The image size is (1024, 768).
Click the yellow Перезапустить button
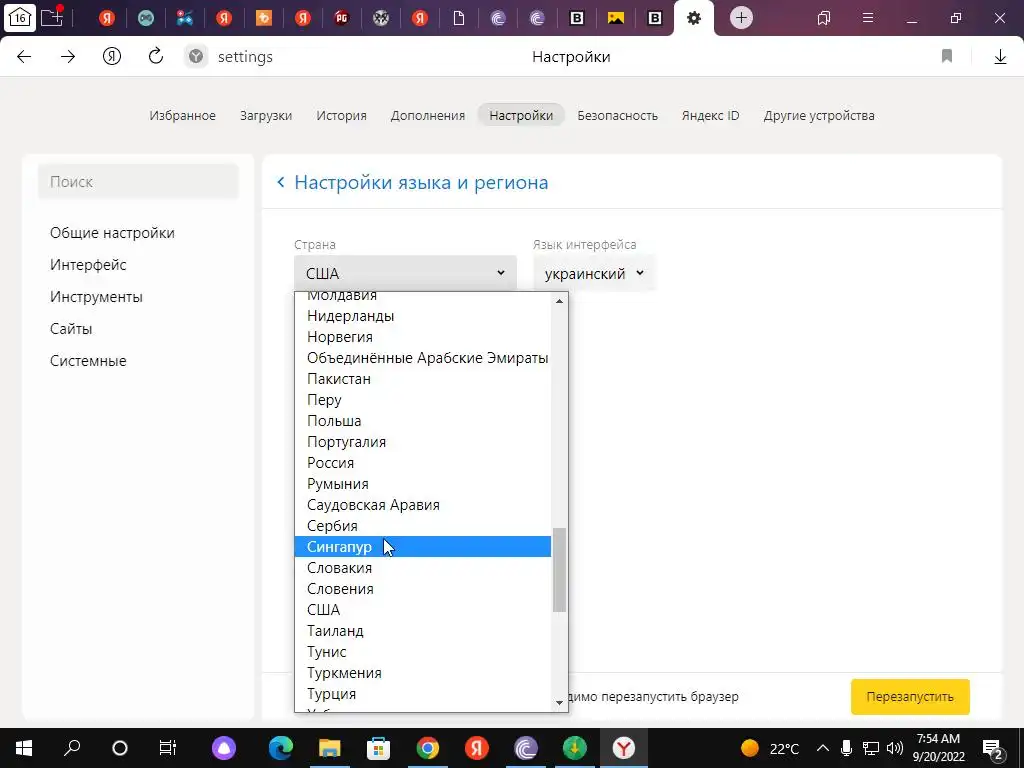910,697
